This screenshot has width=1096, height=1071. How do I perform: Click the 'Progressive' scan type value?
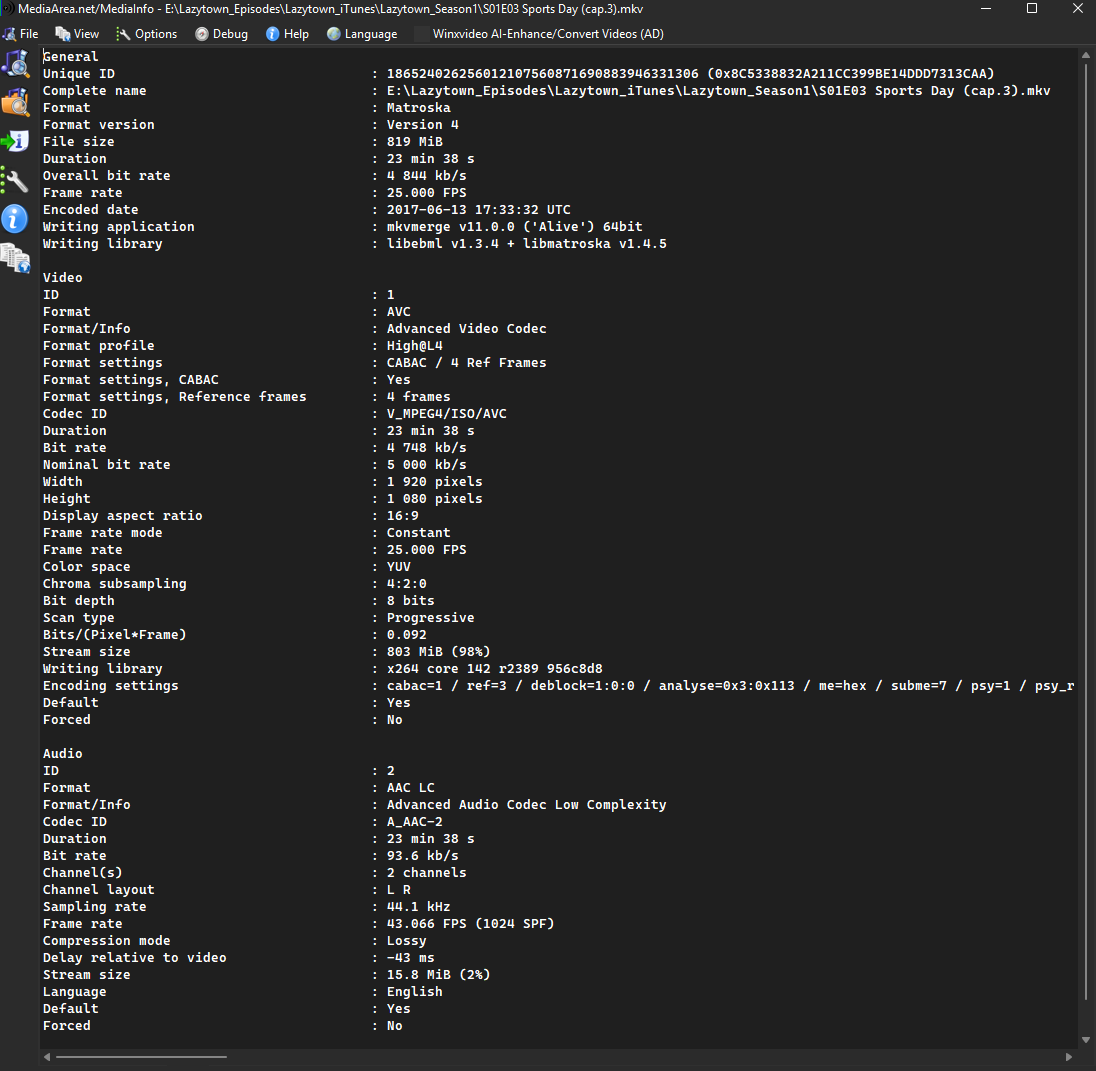point(431,618)
